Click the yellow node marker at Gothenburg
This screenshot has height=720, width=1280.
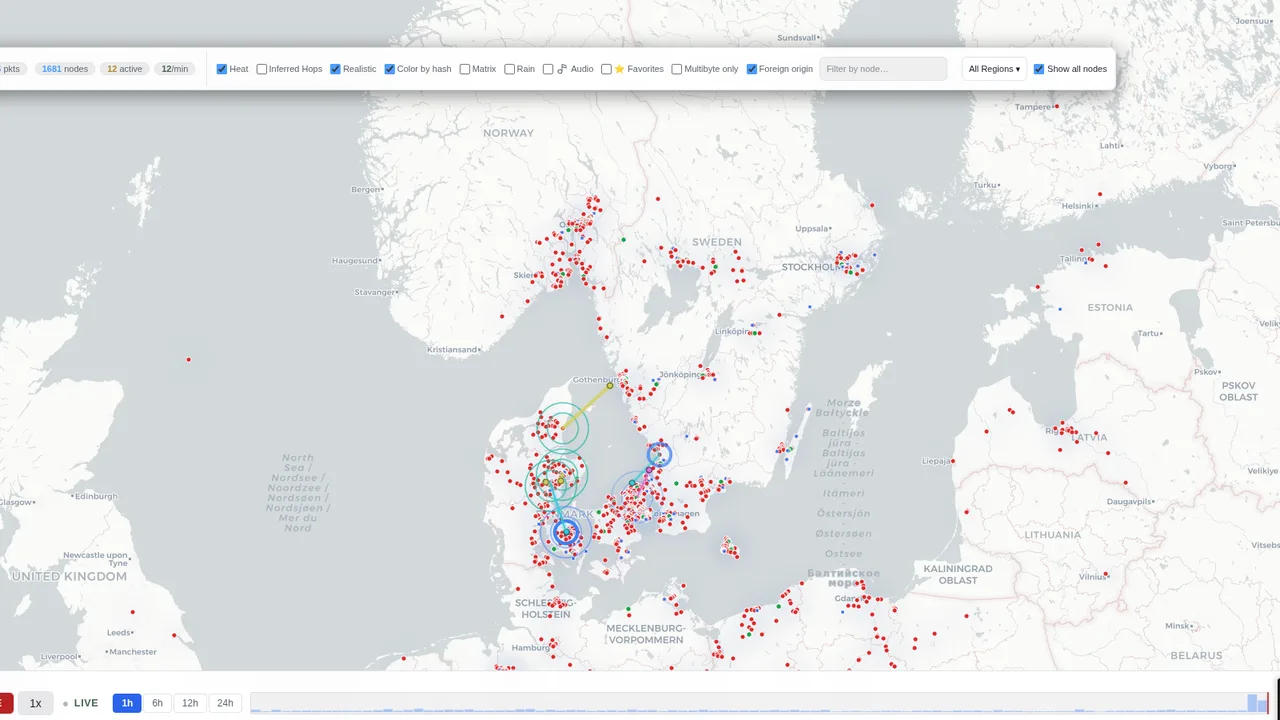(x=610, y=385)
